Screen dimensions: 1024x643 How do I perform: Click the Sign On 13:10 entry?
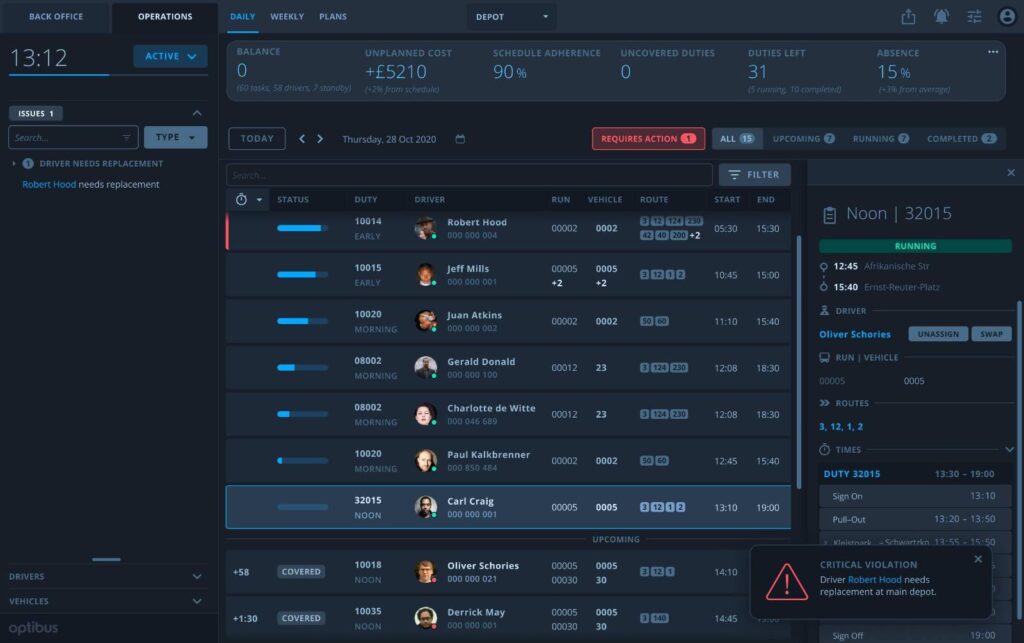(x=915, y=496)
